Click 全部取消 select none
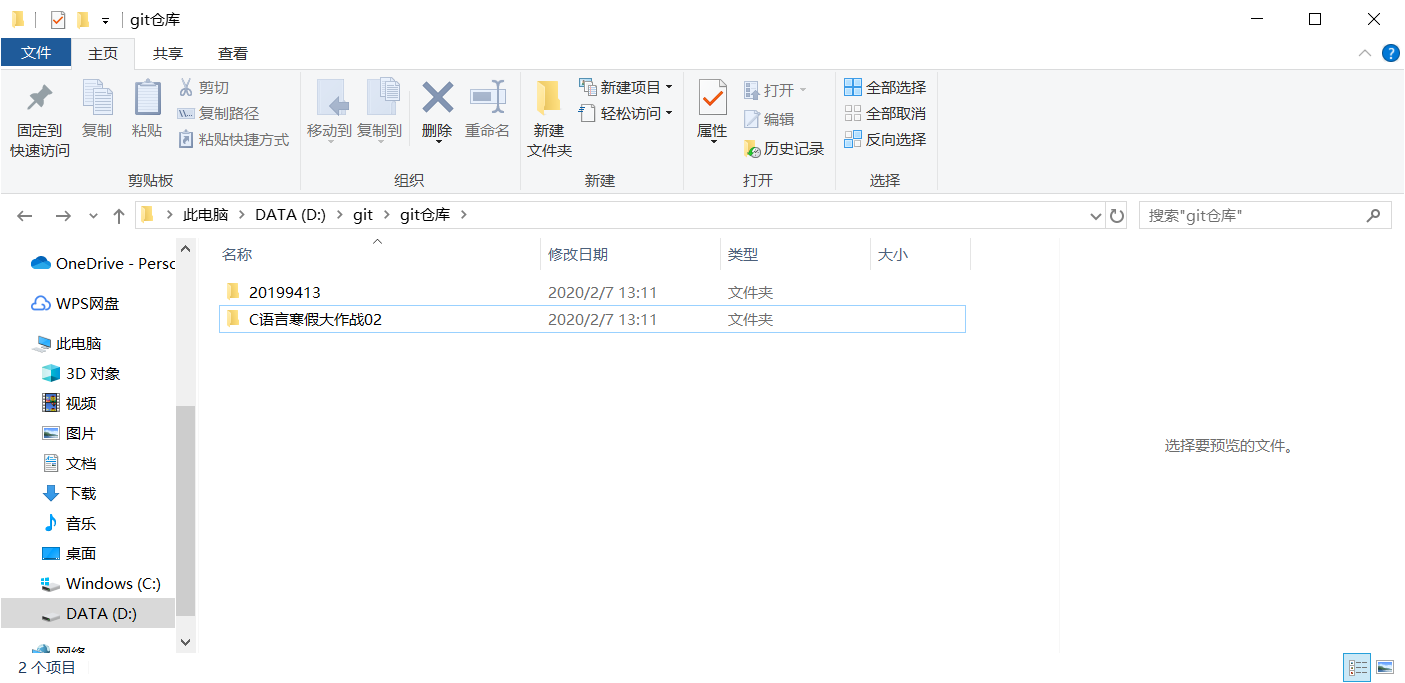The width and height of the screenshot is (1405, 683). pos(885,114)
